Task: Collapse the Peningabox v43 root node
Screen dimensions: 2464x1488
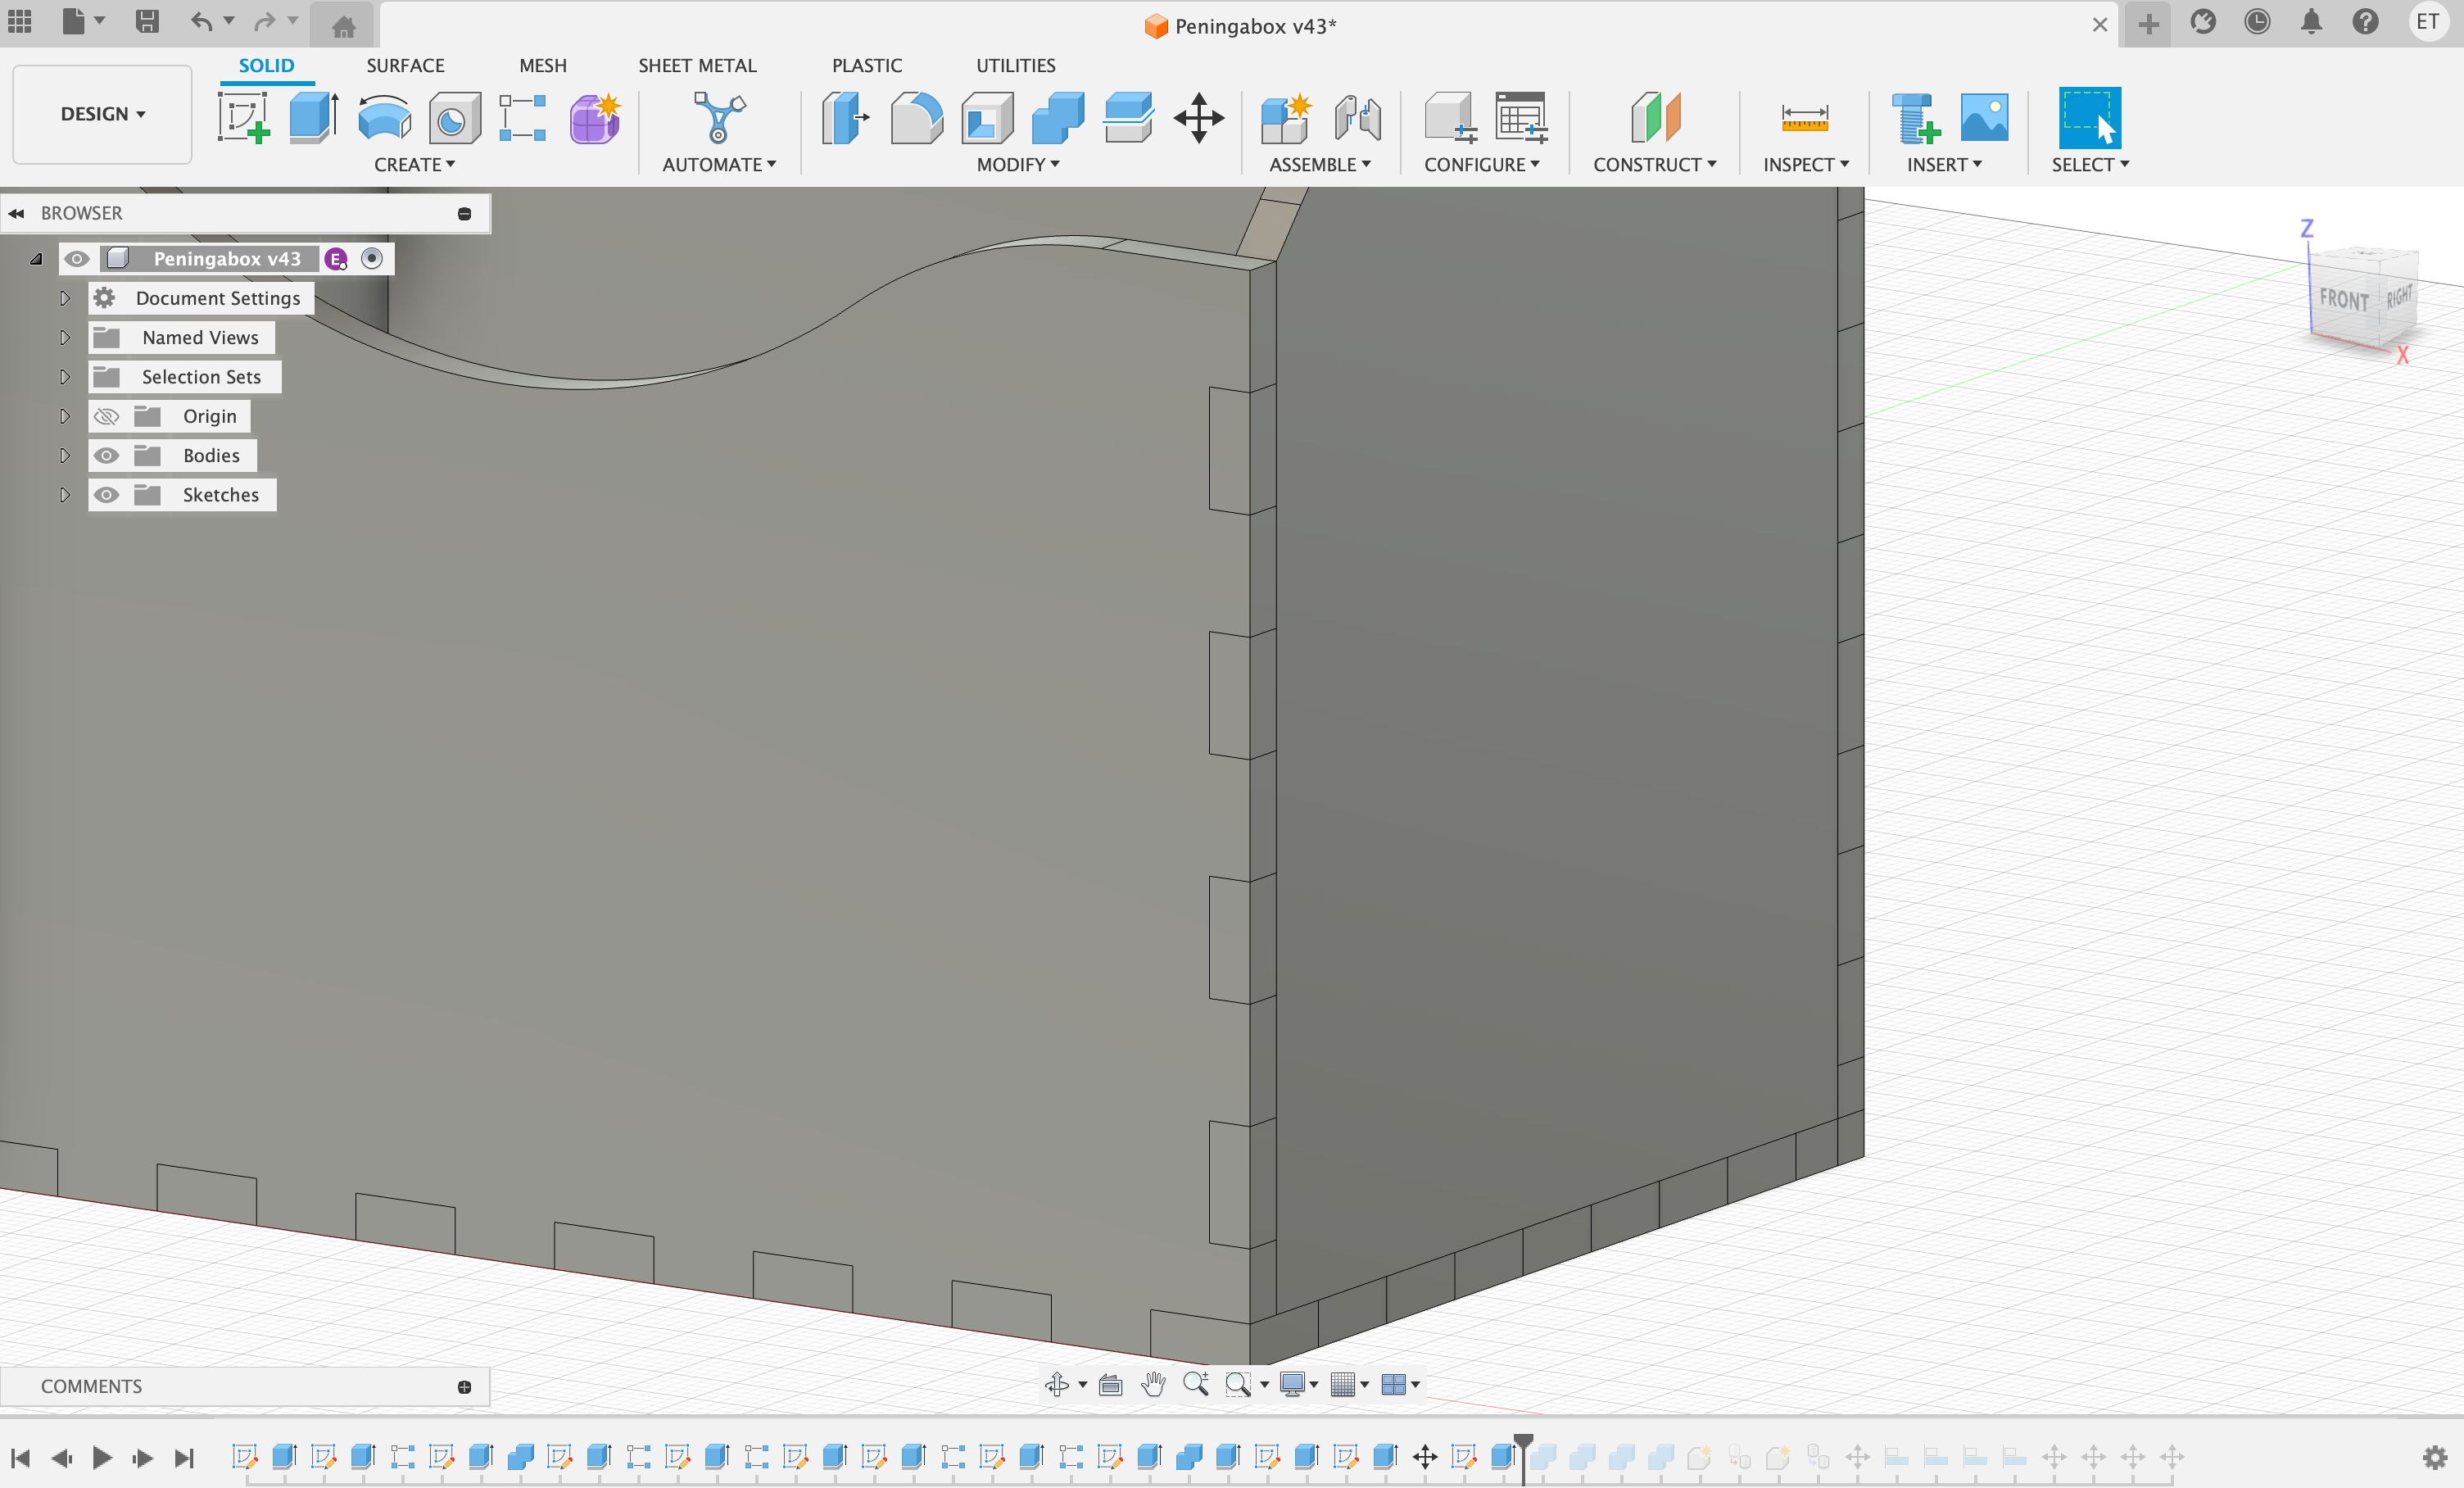Action: click(x=36, y=259)
